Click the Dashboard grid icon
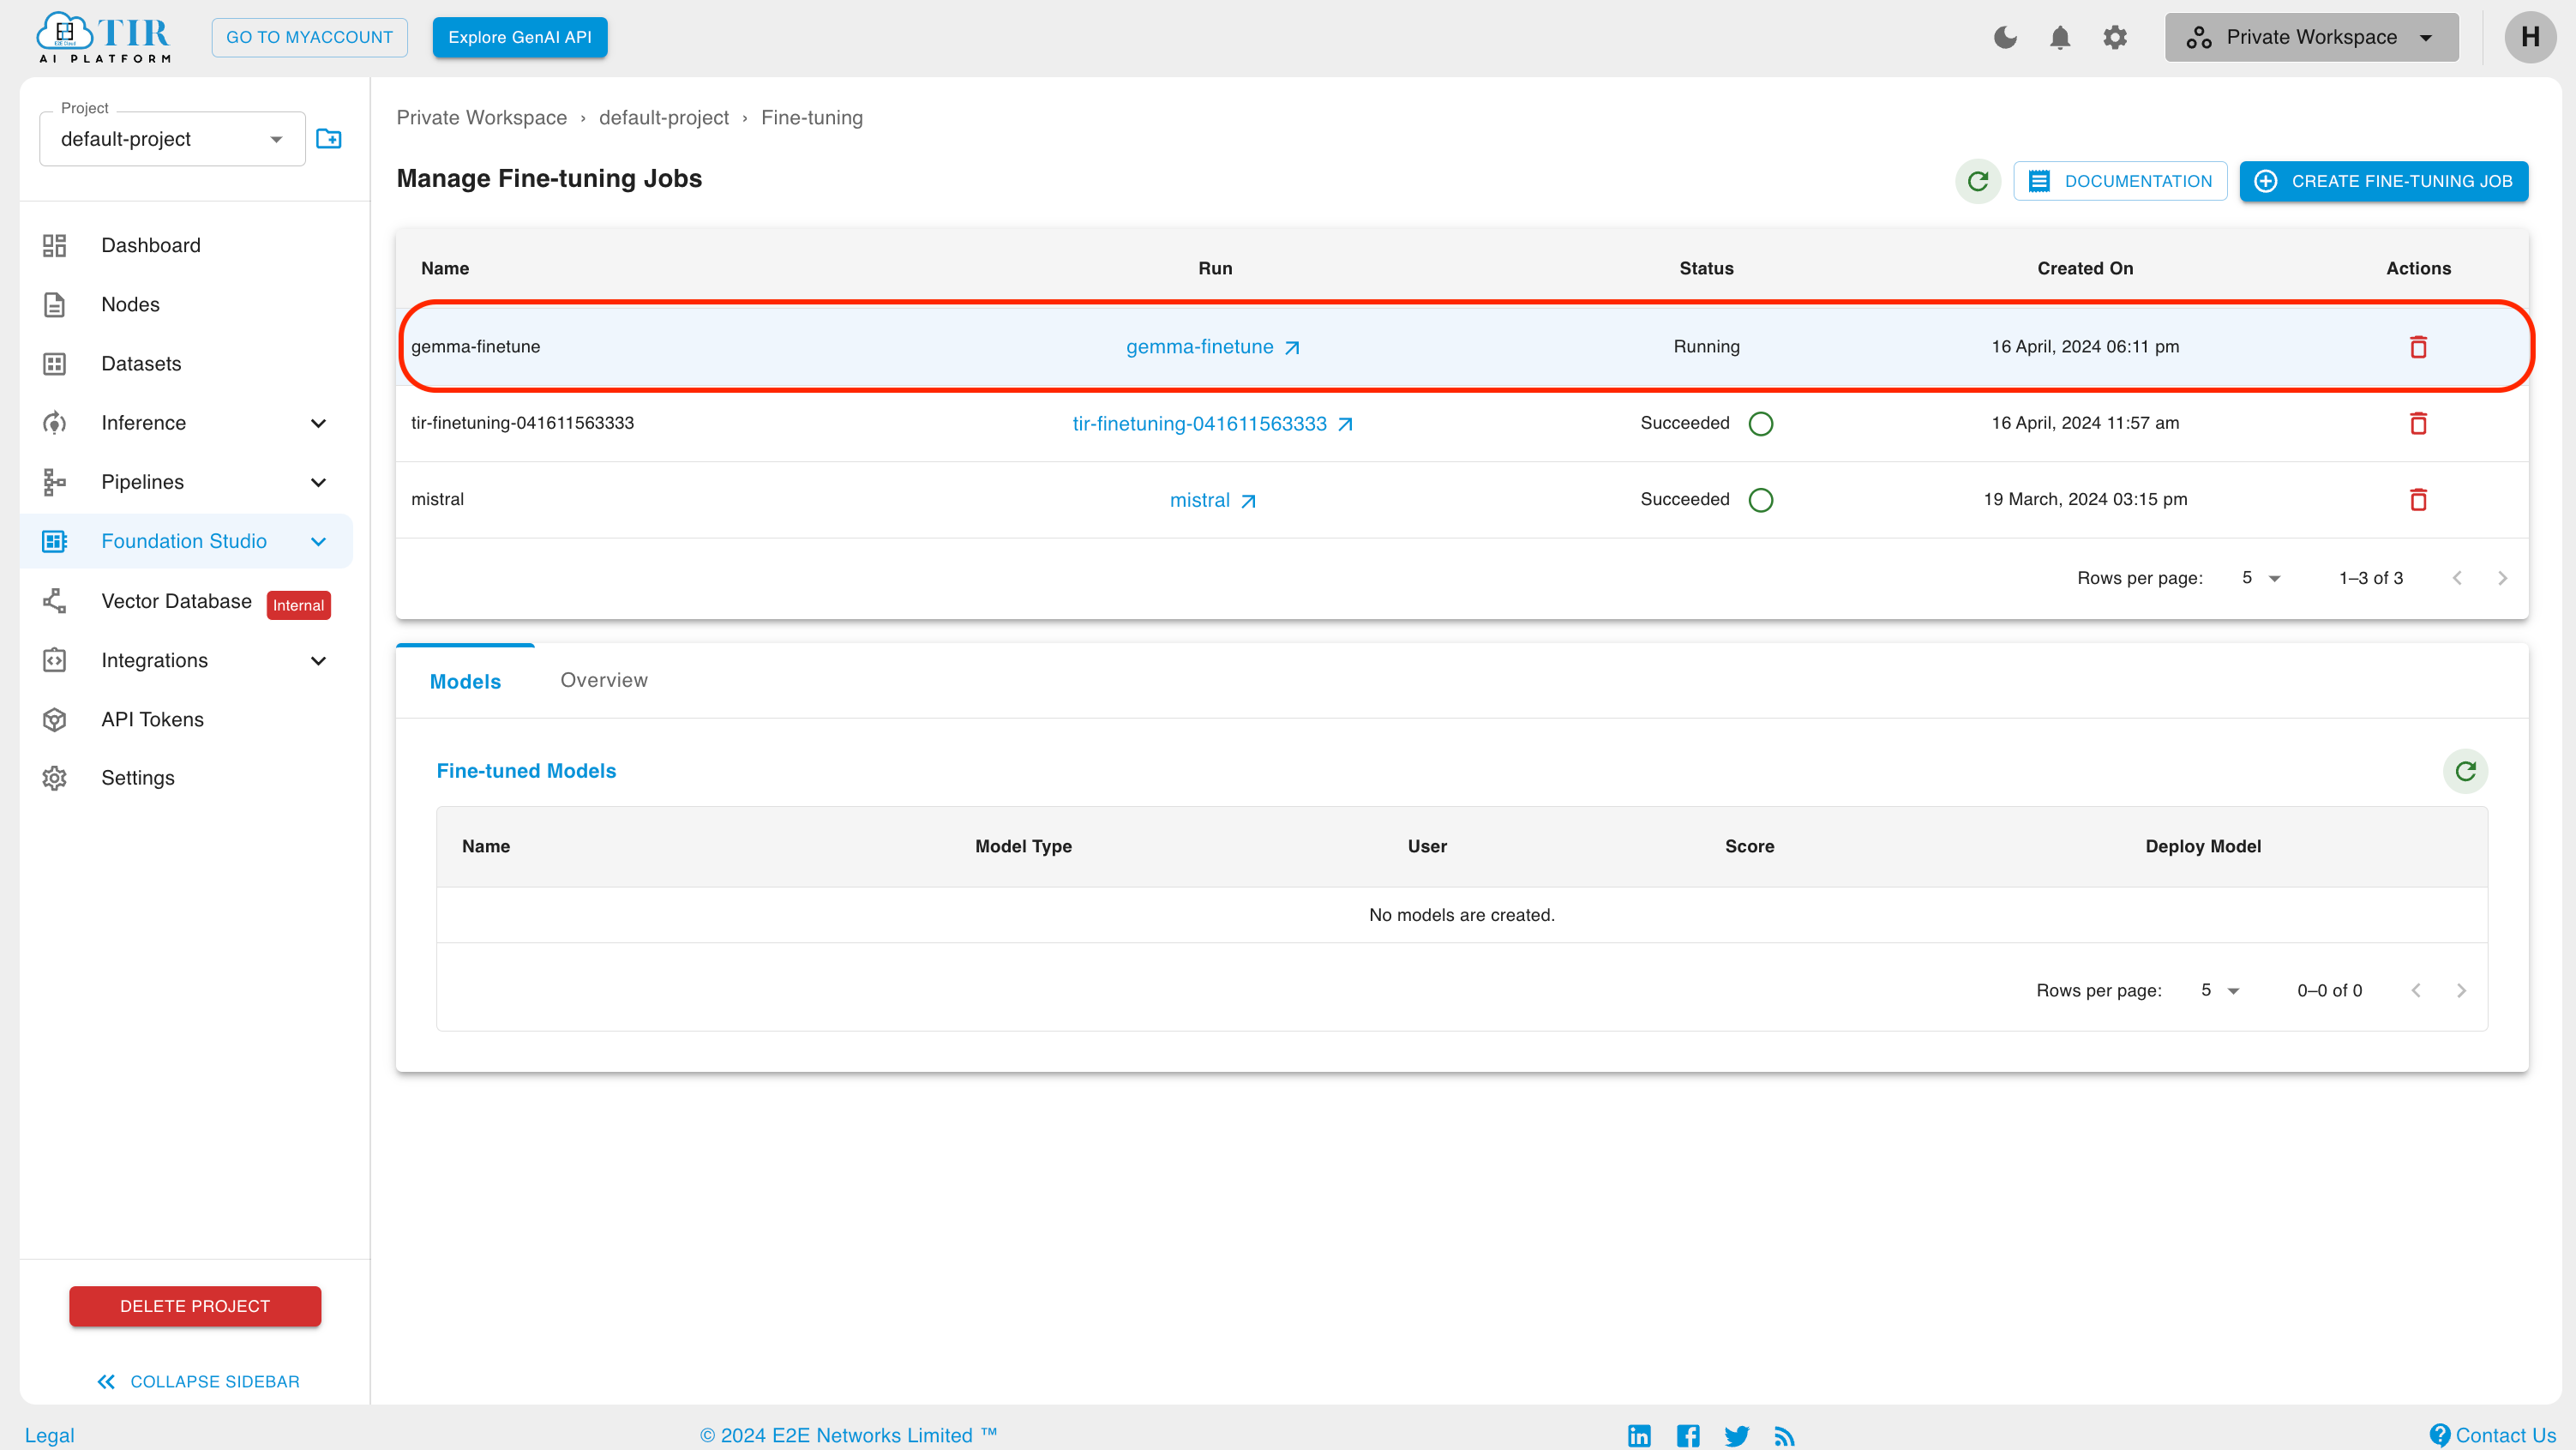 [x=54, y=245]
